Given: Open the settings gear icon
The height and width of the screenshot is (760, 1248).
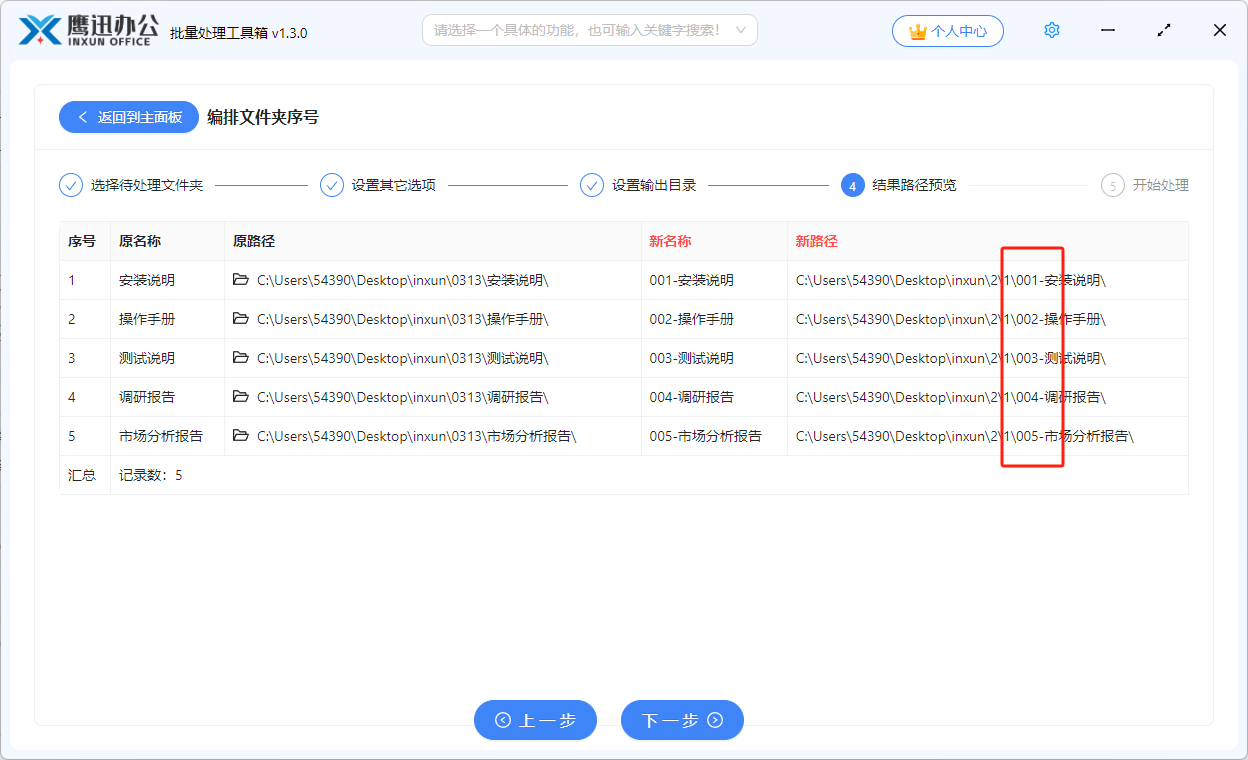Looking at the screenshot, I should click(x=1051, y=30).
